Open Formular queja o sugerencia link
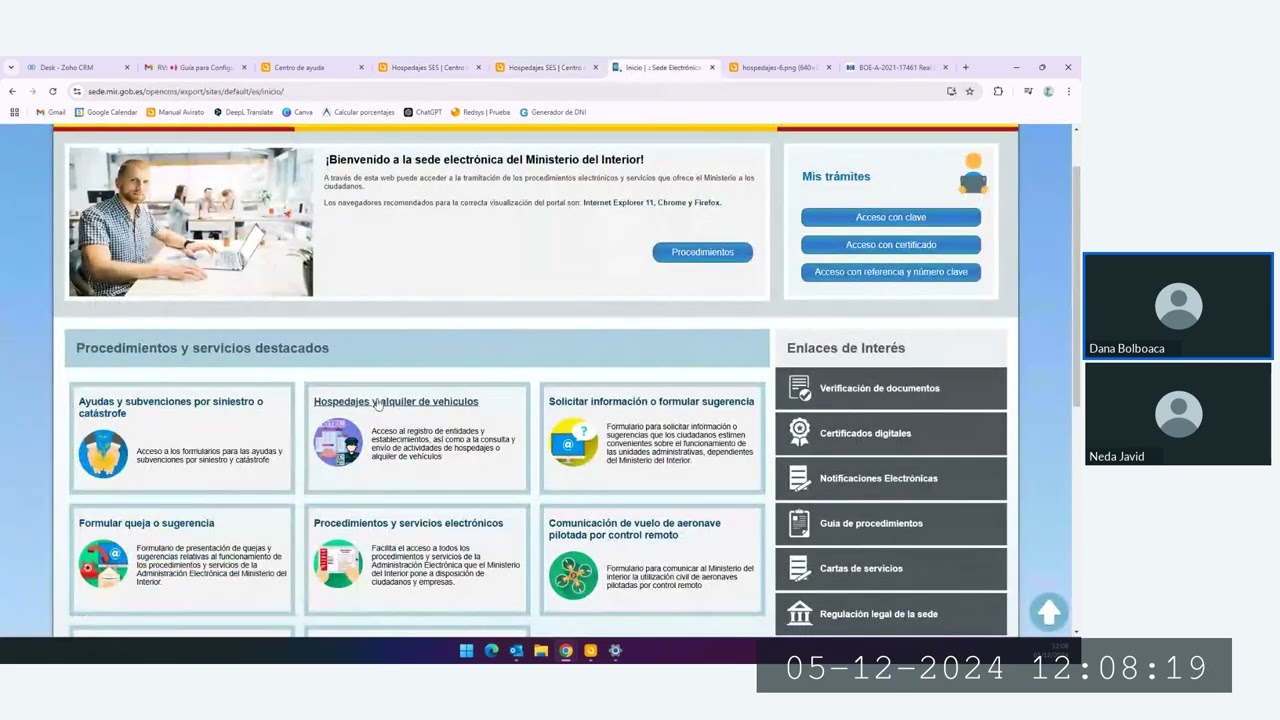 (x=146, y=523)
